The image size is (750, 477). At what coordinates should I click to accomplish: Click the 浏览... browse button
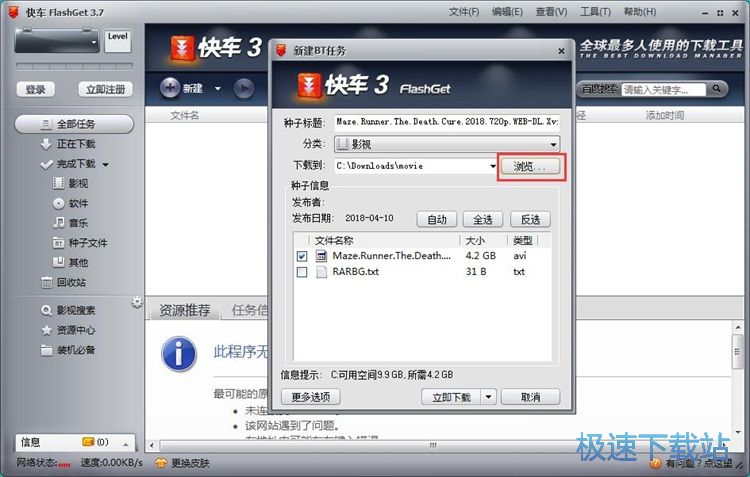[x=530, y=166]
